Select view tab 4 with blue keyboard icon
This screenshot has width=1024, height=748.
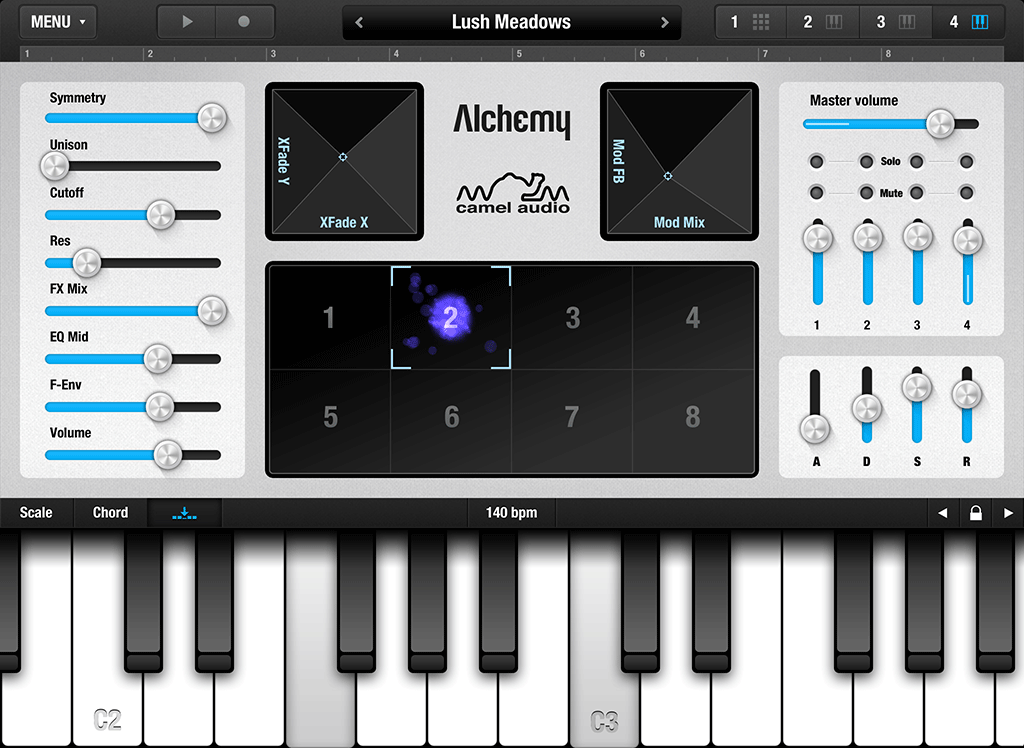968,22
